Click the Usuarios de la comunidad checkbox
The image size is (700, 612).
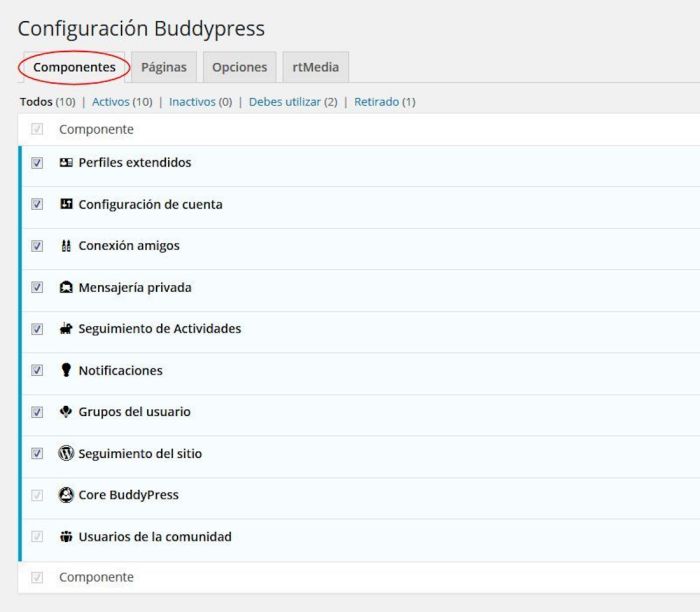[x=37, y=536]
